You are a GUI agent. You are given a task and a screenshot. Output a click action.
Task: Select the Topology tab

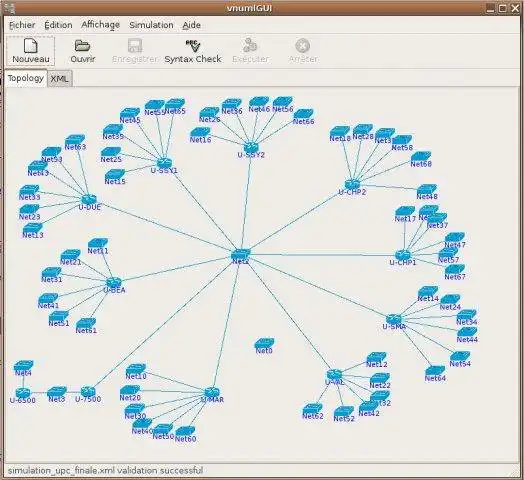point(26,78)
